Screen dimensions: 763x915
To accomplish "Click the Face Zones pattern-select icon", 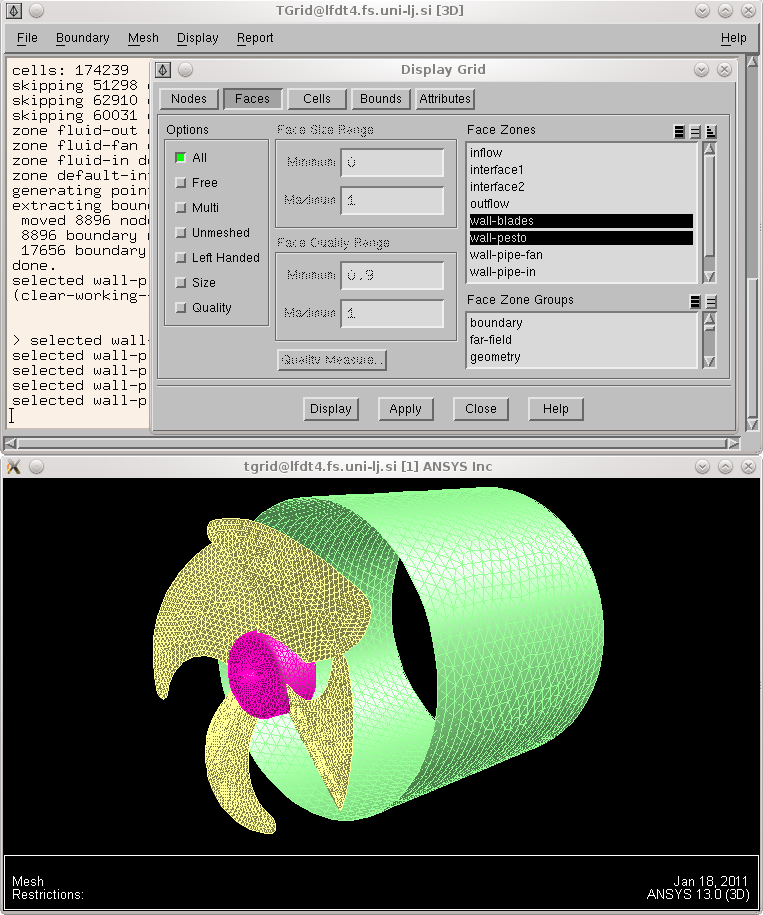I will click(711, 131).
